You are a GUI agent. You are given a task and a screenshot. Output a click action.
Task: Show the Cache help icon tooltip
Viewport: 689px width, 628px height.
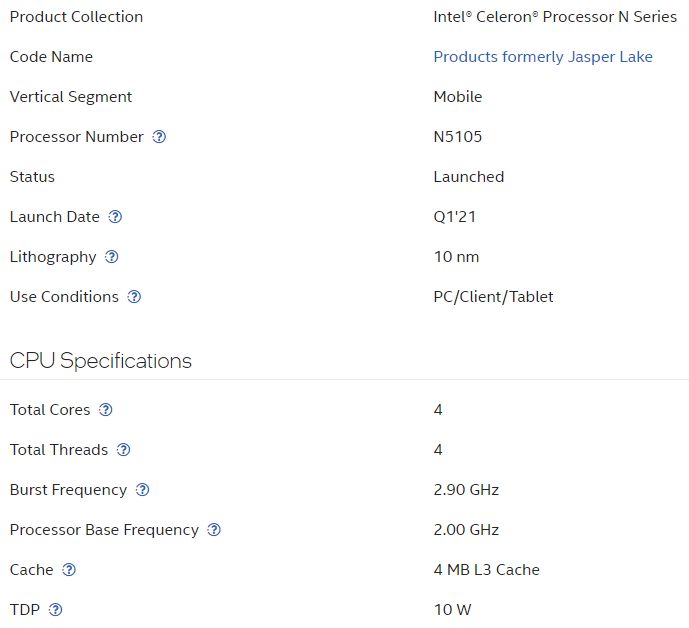69,570
